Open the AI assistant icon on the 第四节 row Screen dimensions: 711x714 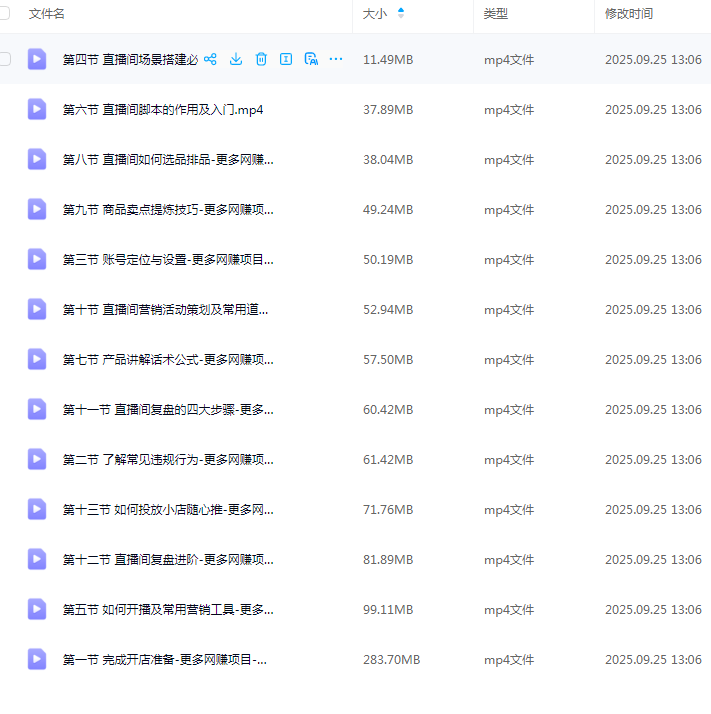coord(311,59)
